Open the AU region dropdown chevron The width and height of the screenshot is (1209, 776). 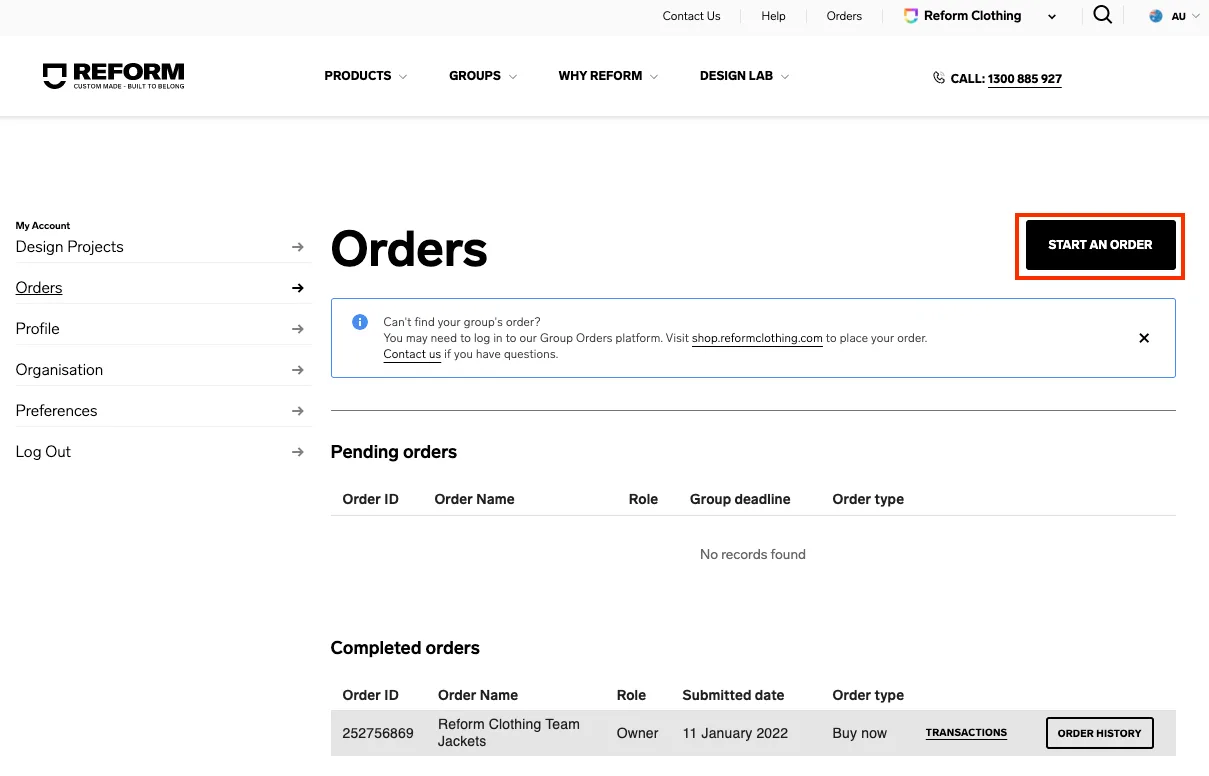pos(1196,16)
